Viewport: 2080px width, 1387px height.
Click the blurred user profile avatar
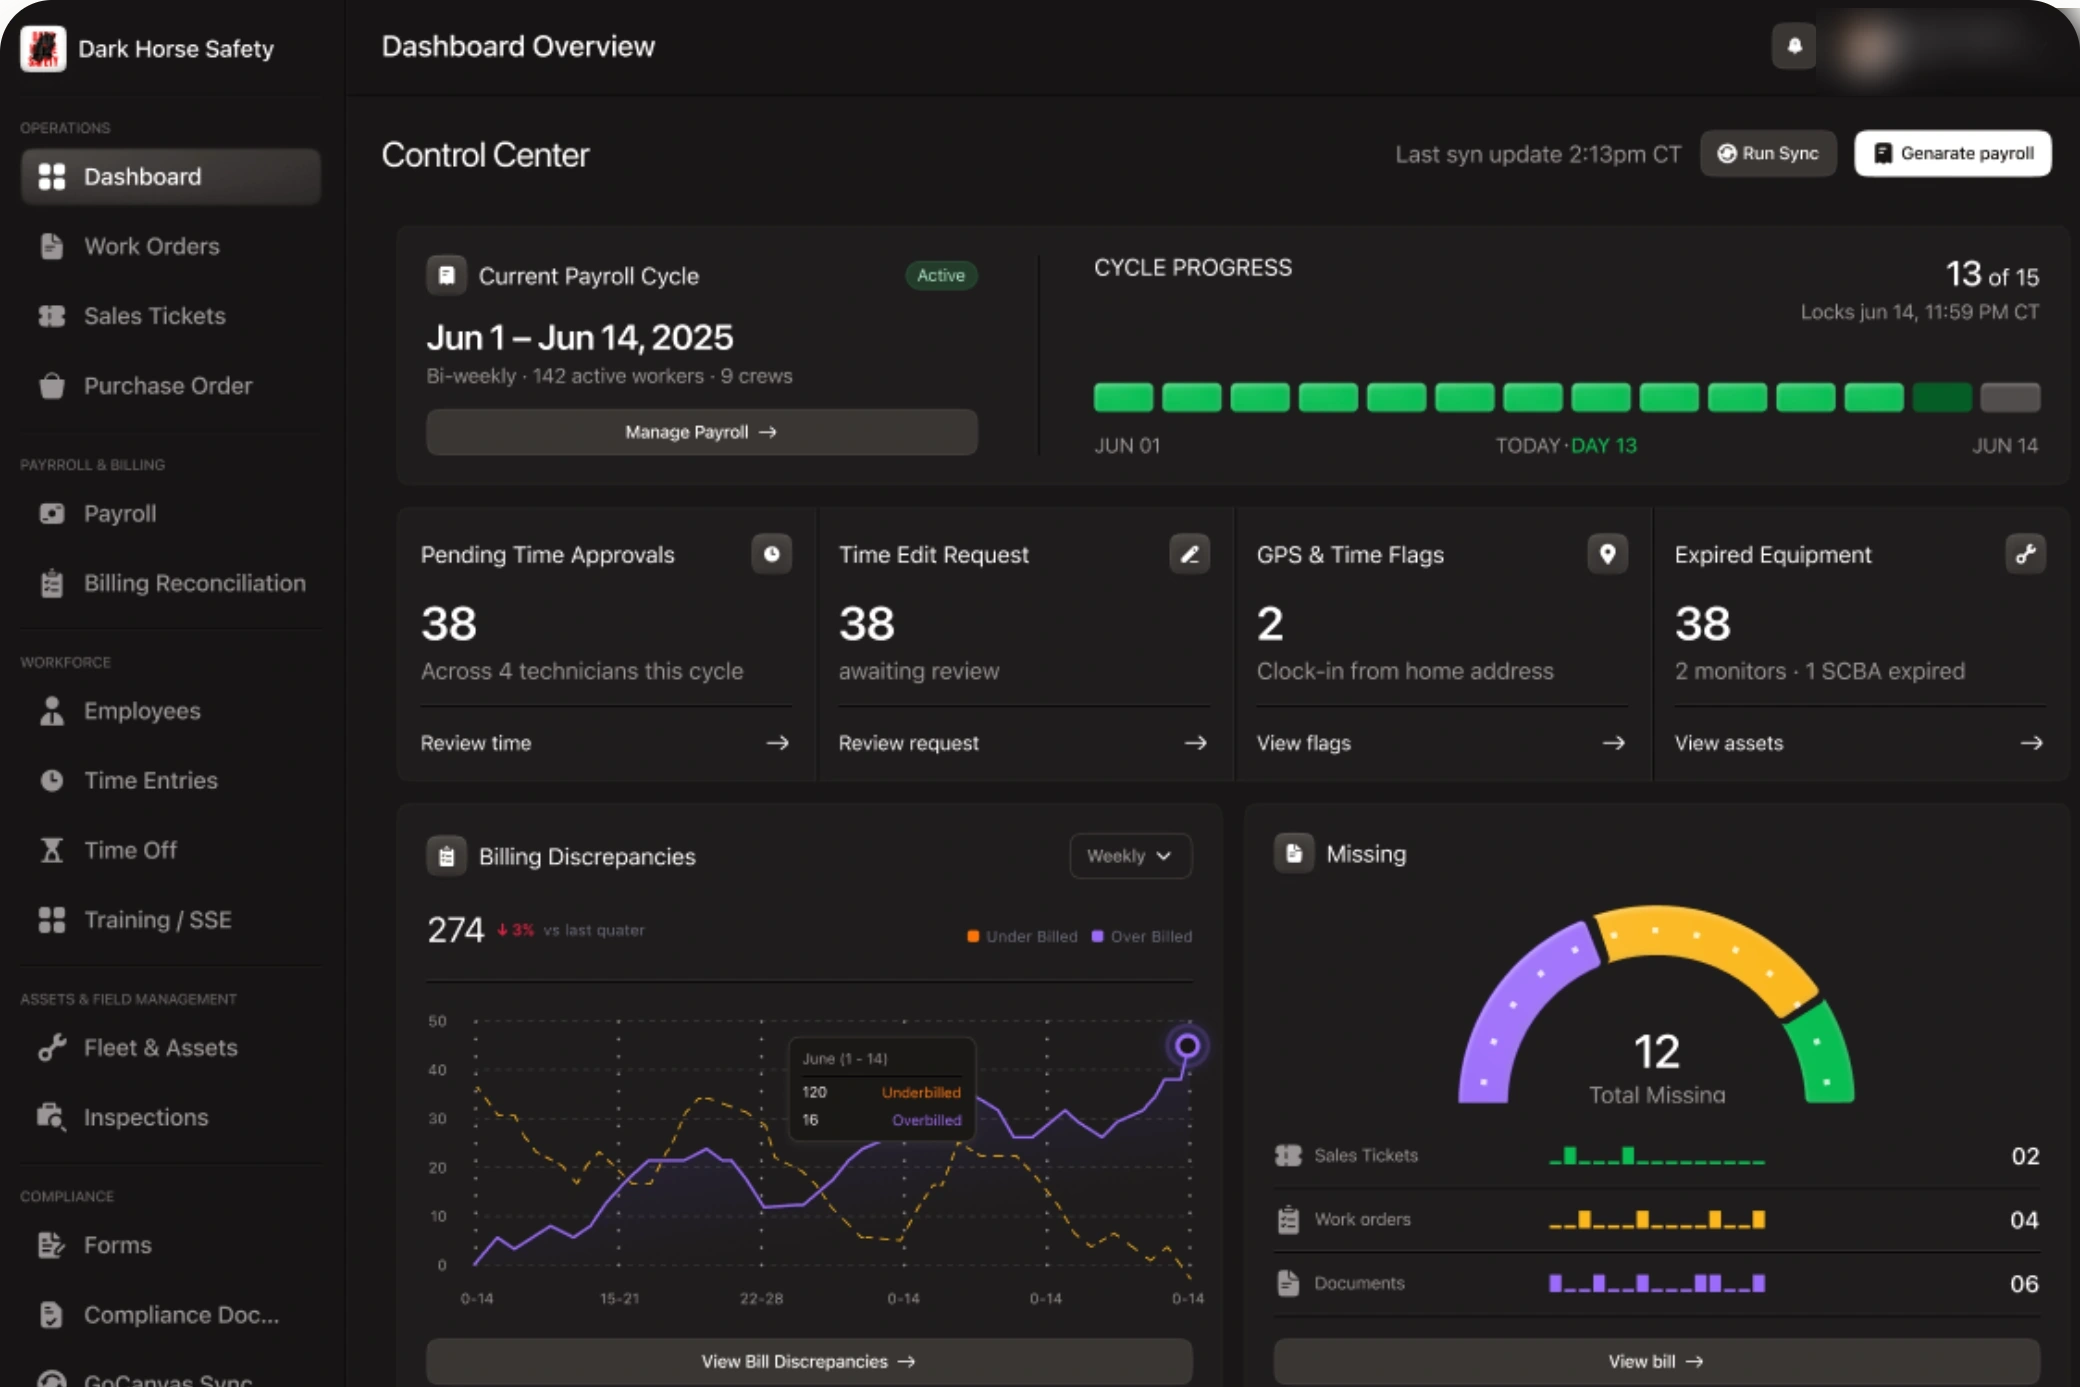pos(1869,48)
